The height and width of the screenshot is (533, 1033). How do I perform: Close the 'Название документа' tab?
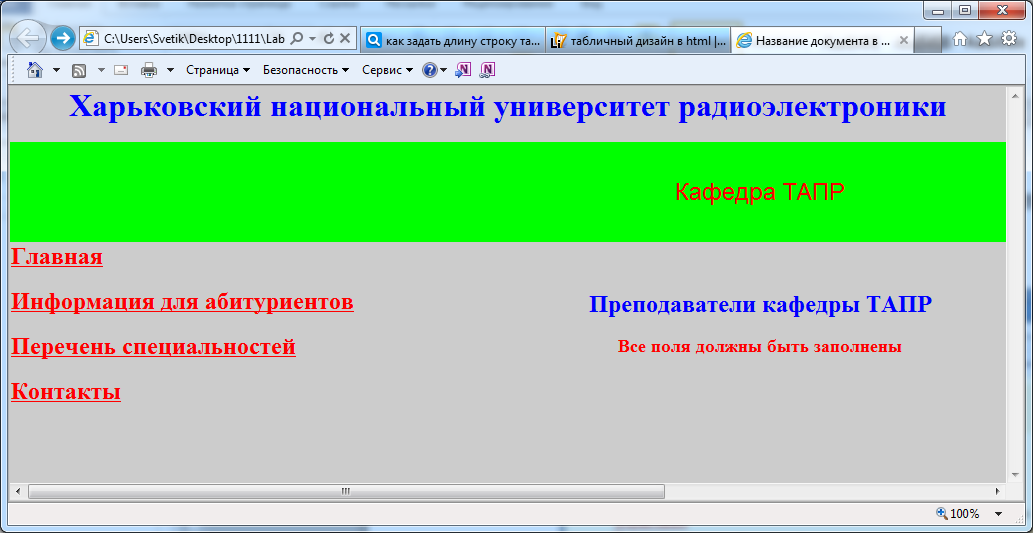point(904,40)
